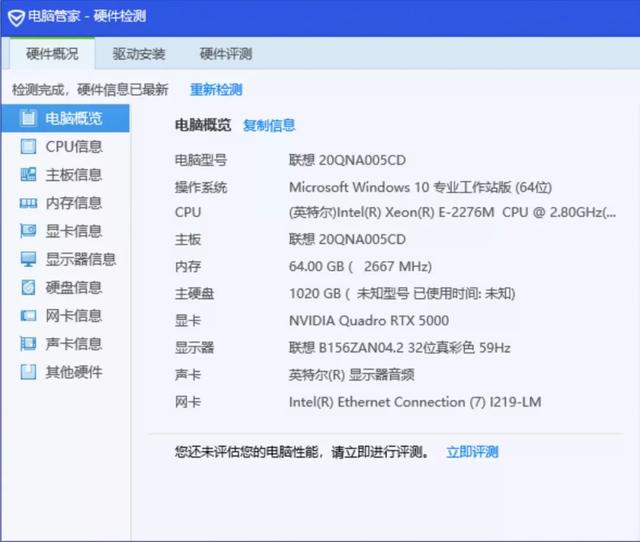Click the 电脑管家 shield logo icon
This screenshot has height=542, width=640.
tap(16, 18)
